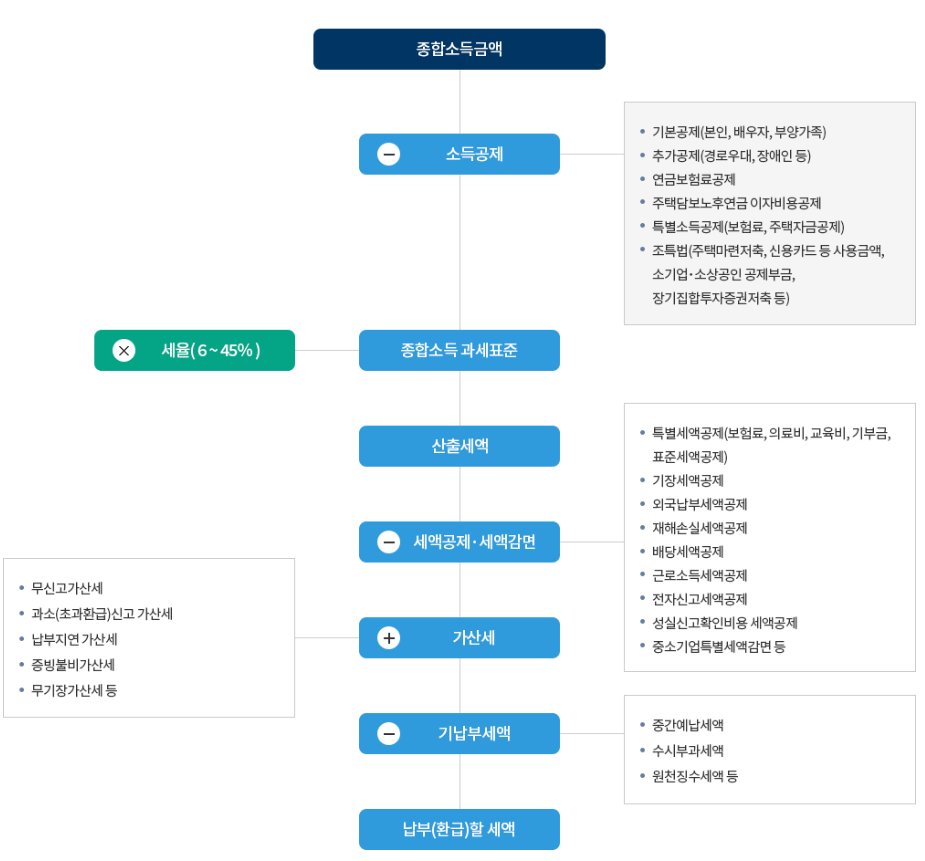Click the 세율(6~45%) label text
The image size is (925, 861).
point(211,350)
